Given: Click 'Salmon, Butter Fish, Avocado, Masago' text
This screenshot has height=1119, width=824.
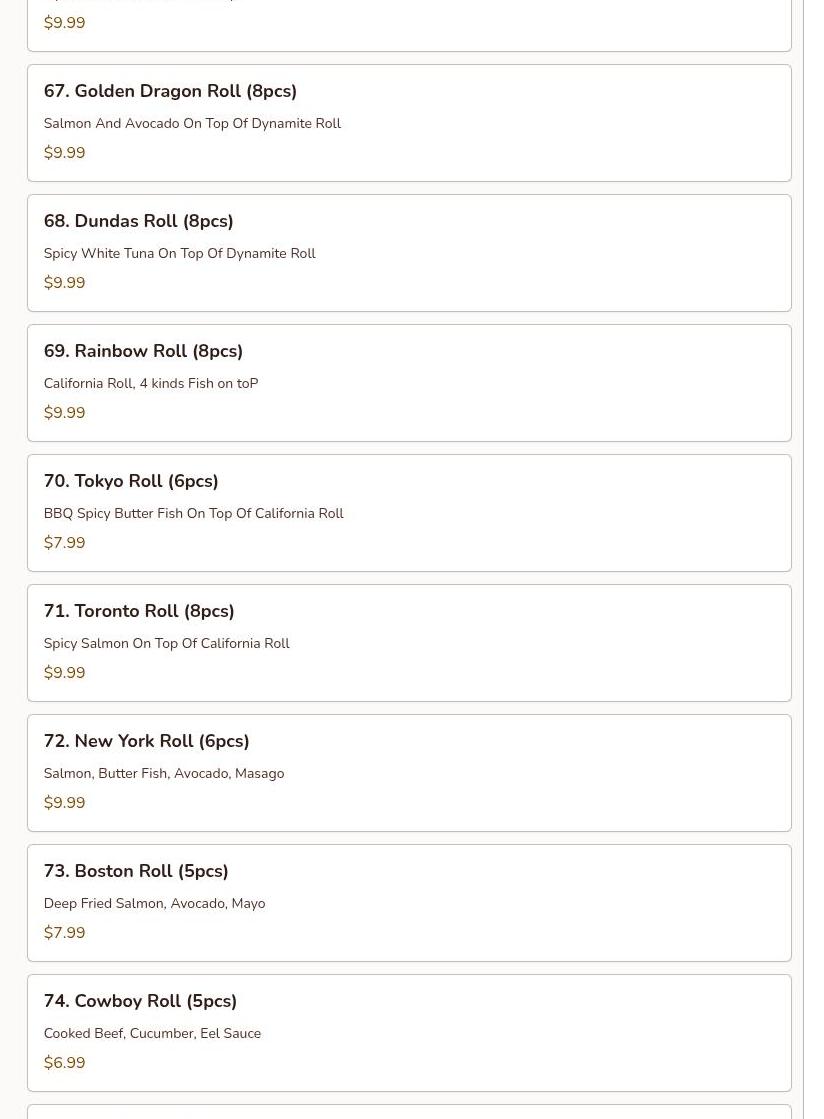Looking at the screenshot, I should (163, 773).
